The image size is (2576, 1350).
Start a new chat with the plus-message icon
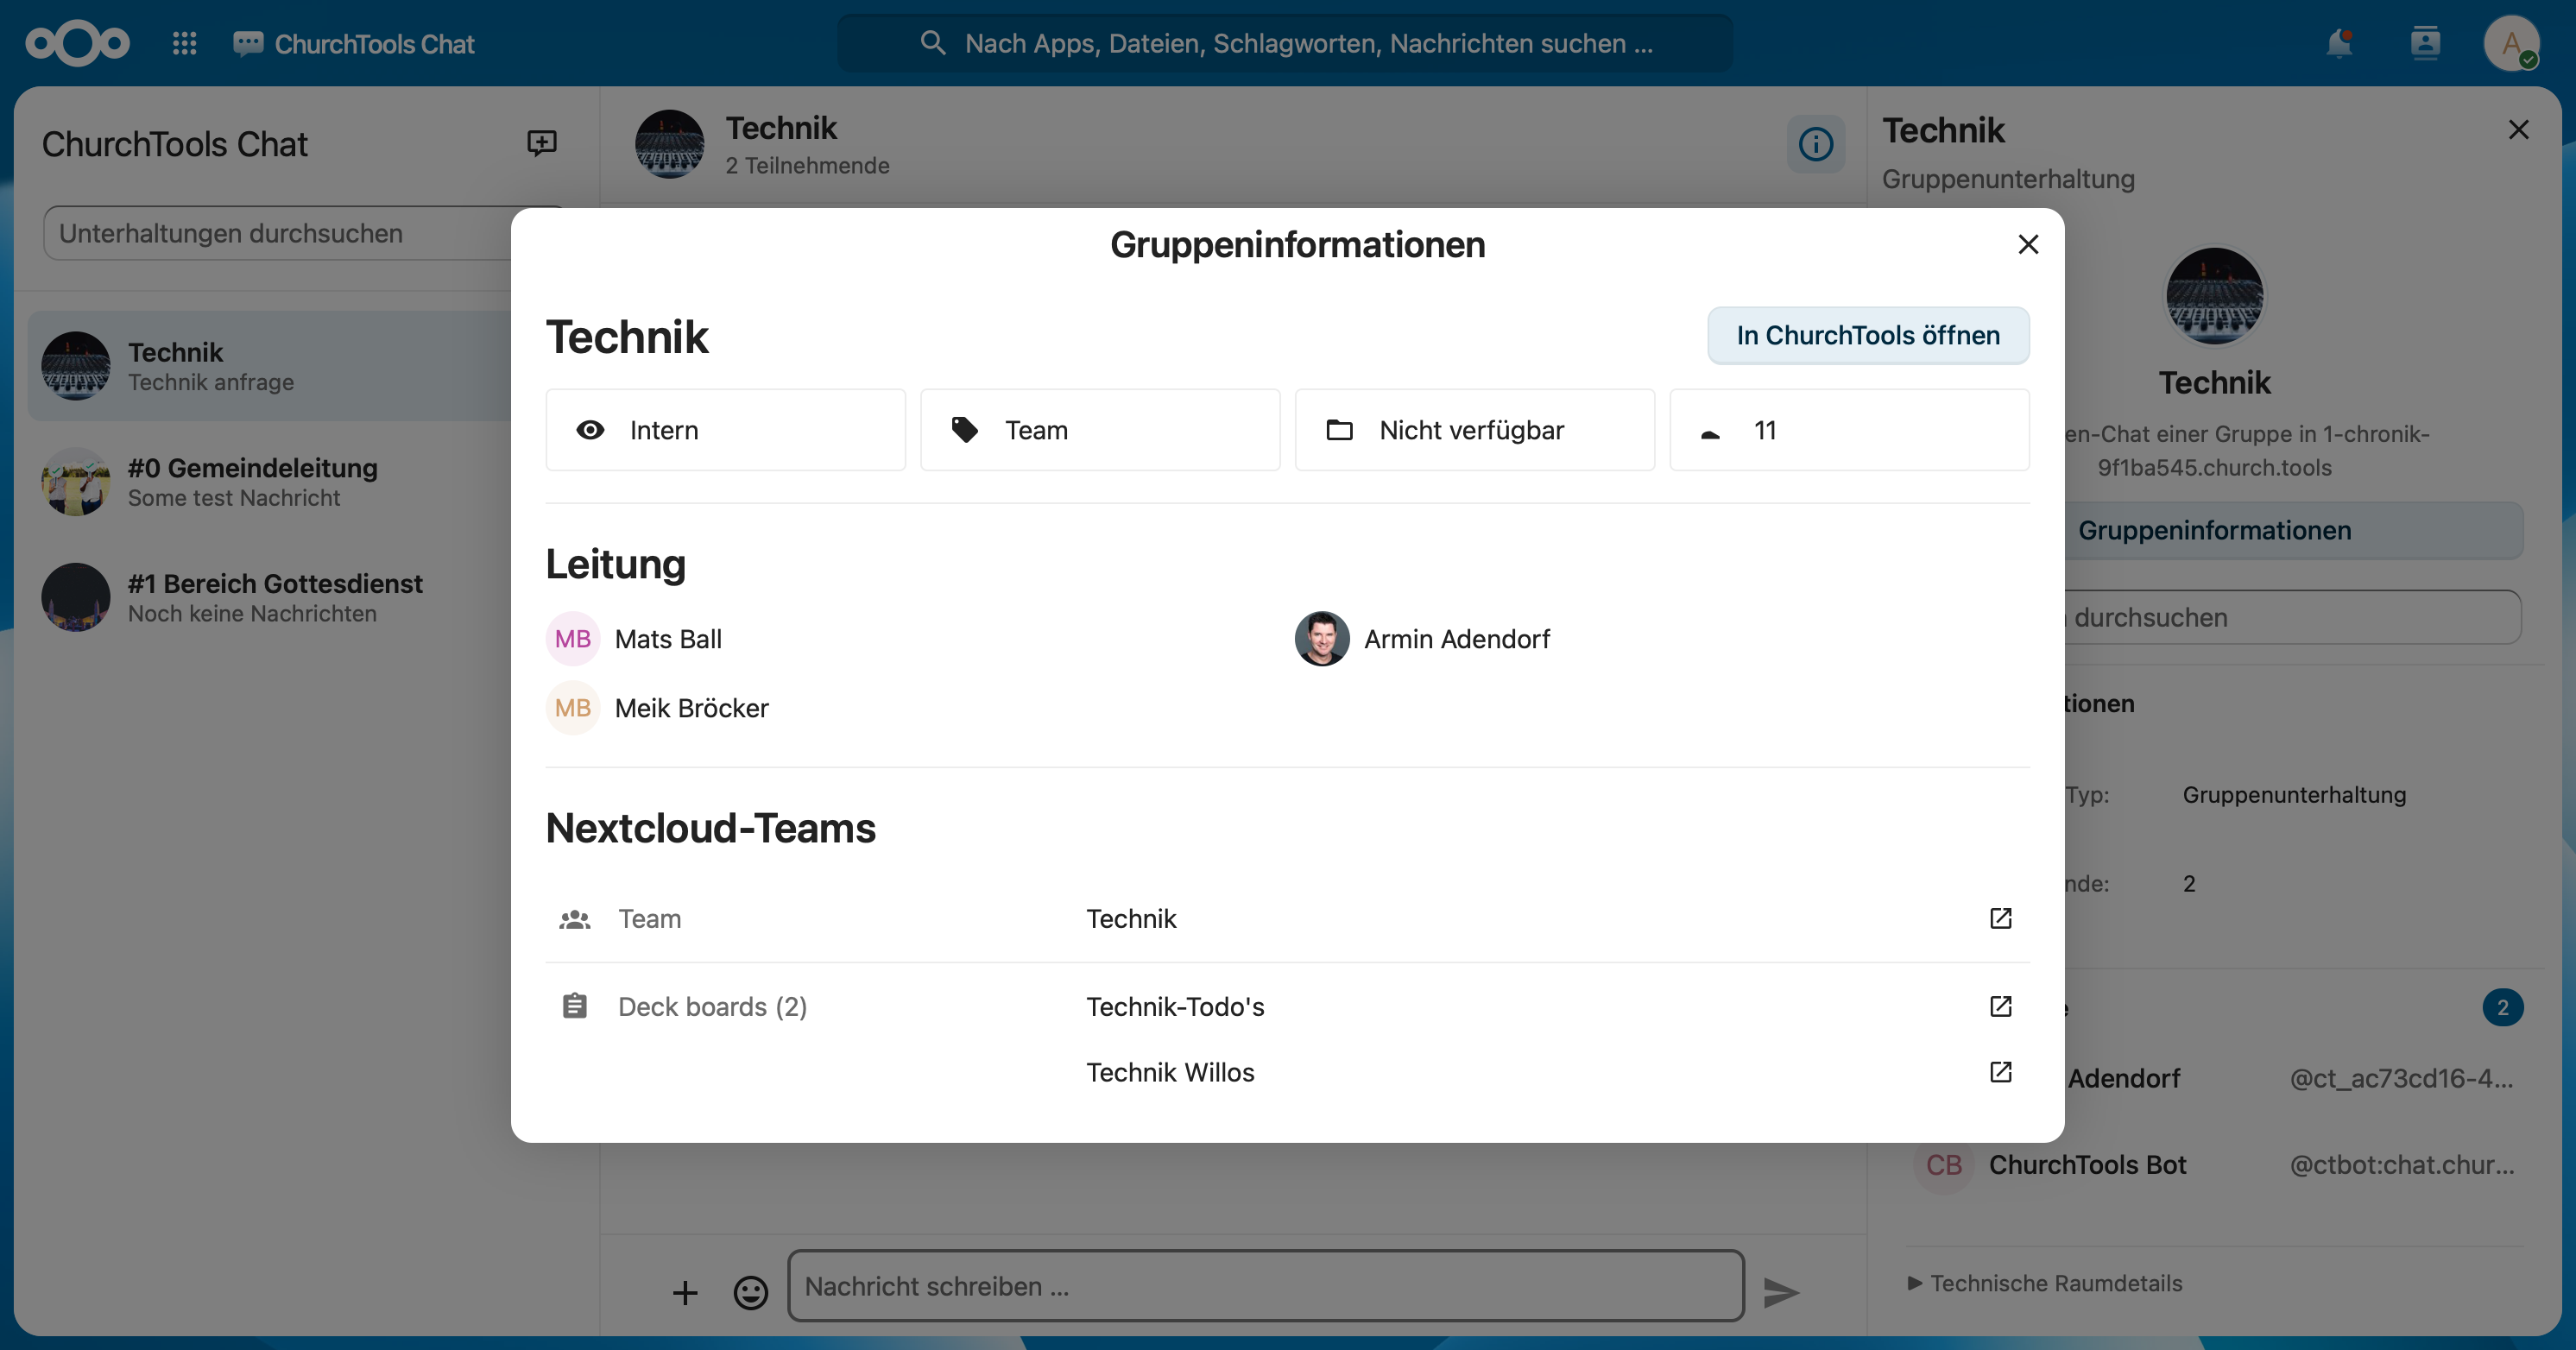(541, 143)
